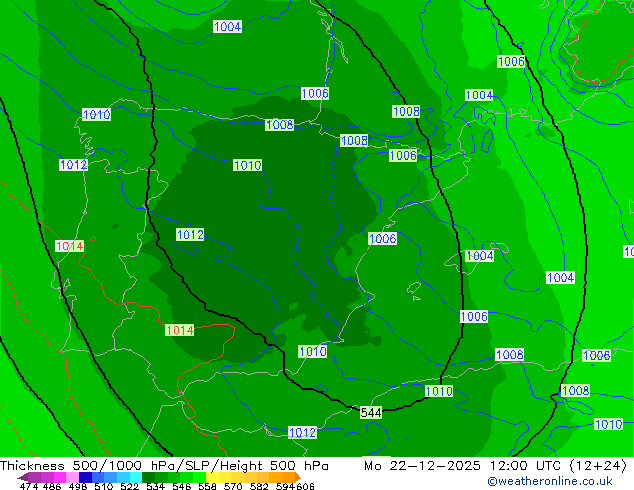Click the 558 legend value

coord(207,486)
